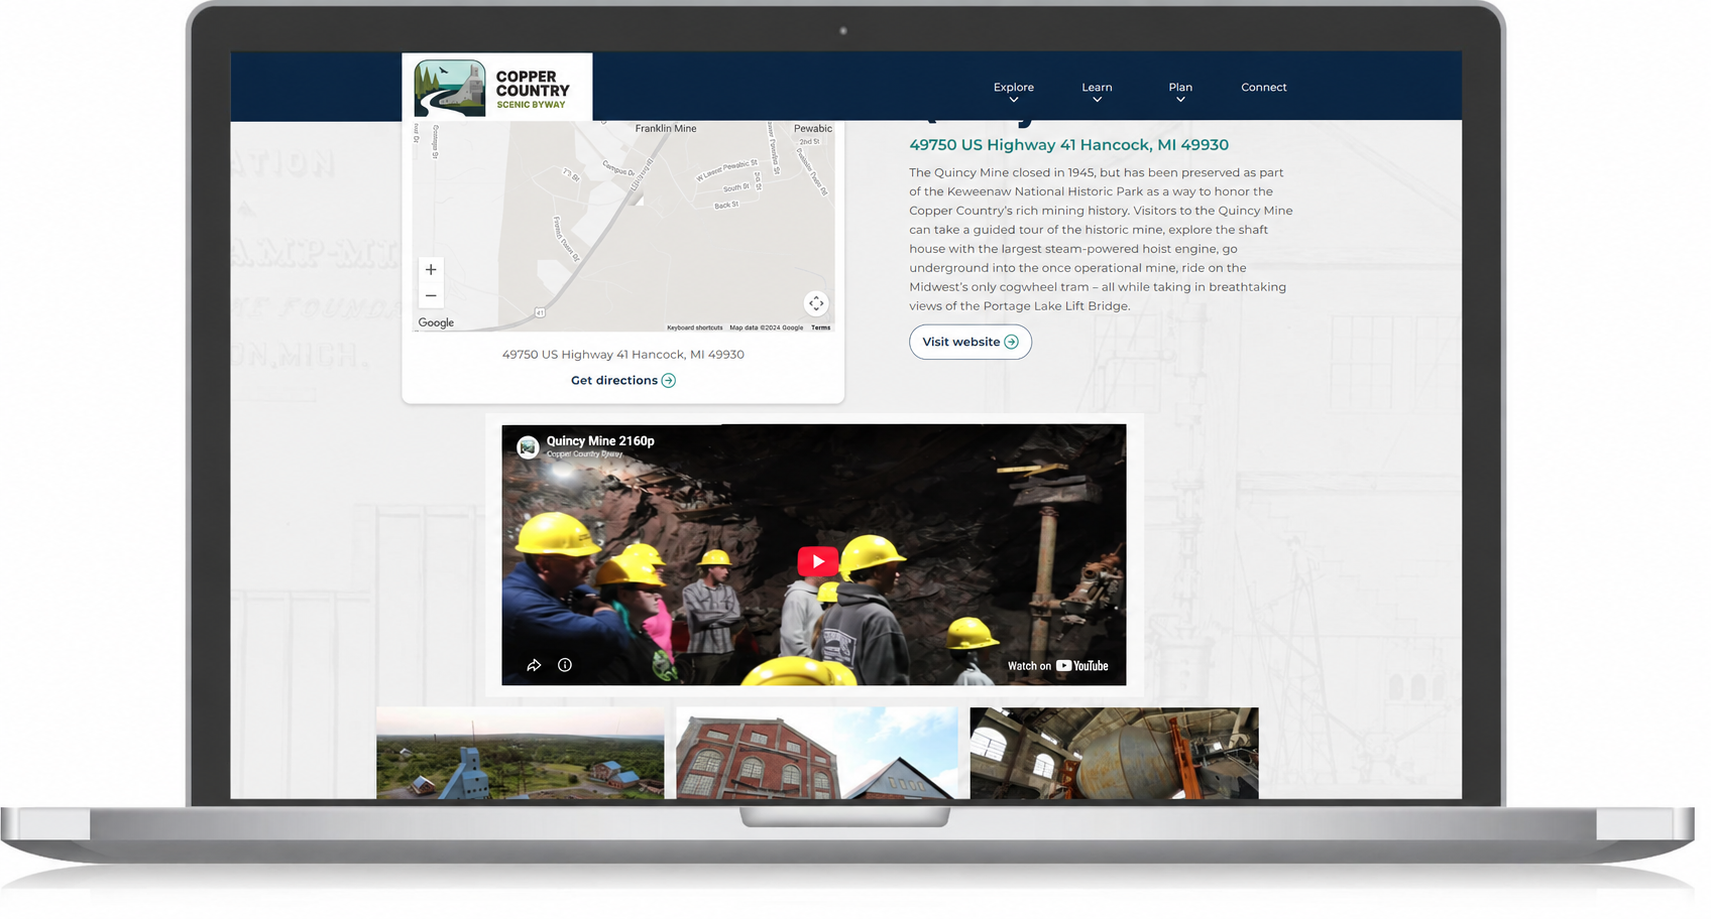Open the hoist engine interior photo thumbnail

1114,753
